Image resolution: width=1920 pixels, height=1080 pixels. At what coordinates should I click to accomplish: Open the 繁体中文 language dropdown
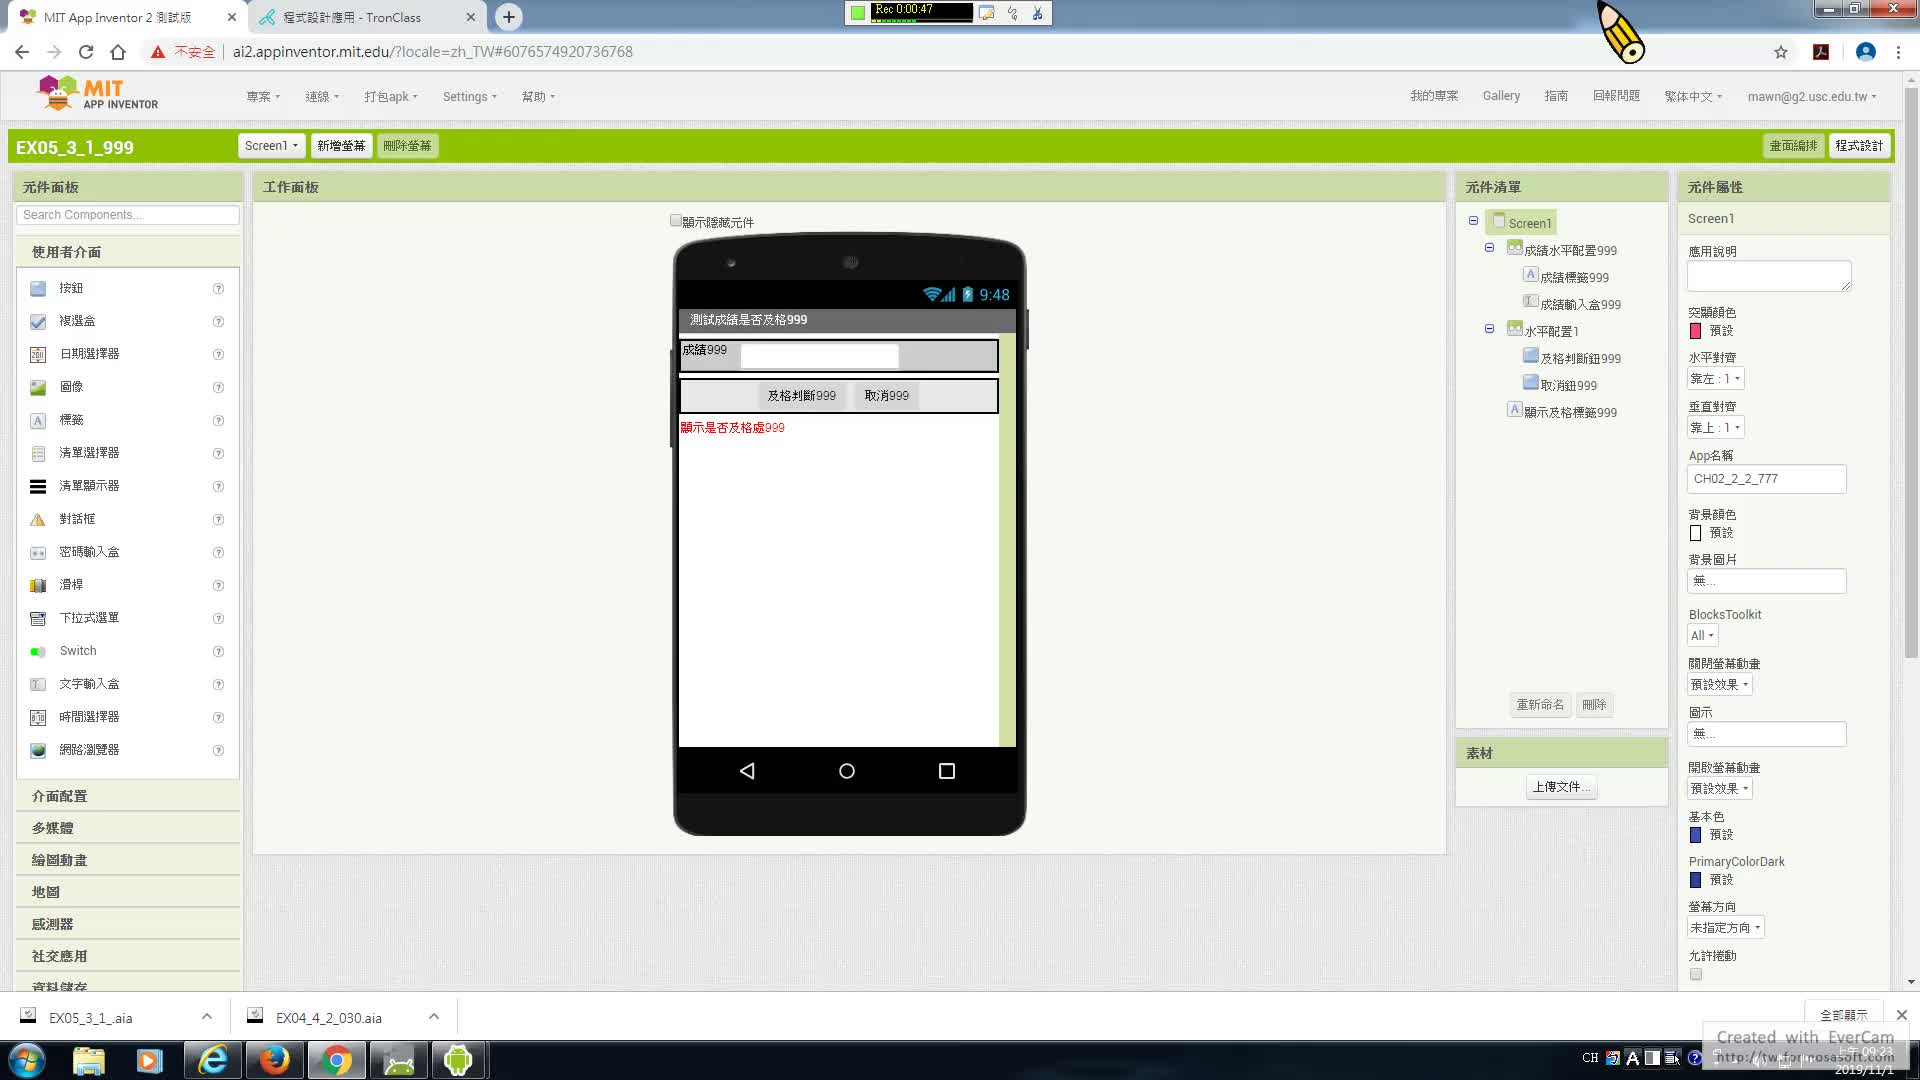point(1693,97)
